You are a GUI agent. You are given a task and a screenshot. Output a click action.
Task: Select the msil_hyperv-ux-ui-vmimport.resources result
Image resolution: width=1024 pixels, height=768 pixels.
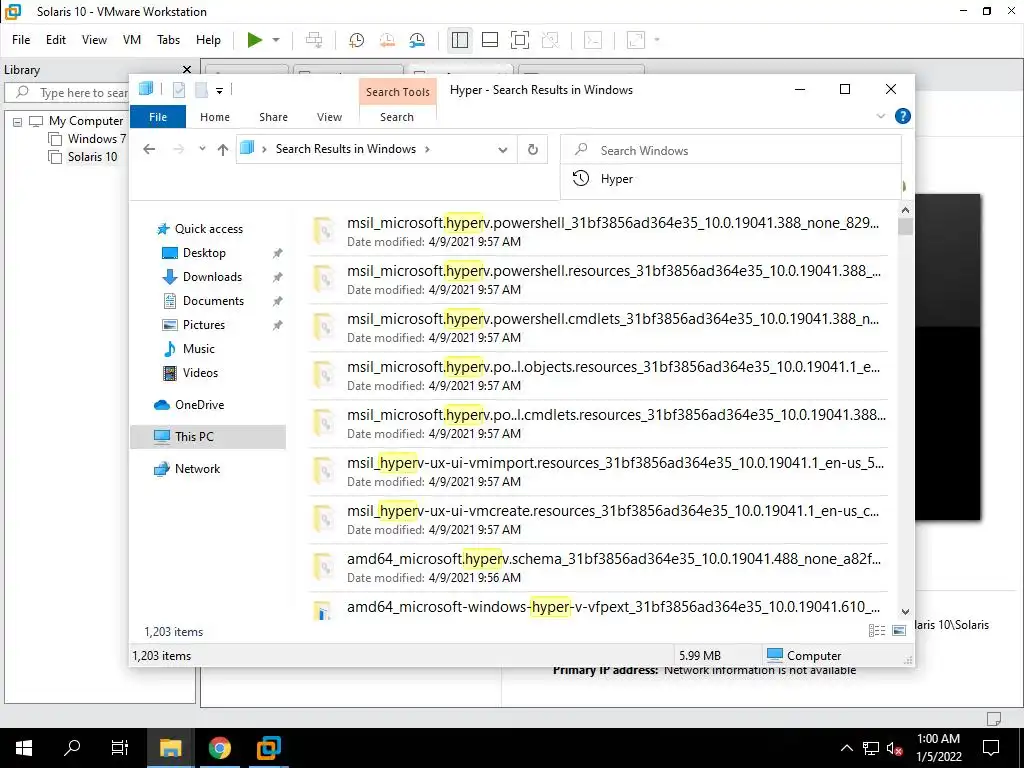click(x=598, y=472)
